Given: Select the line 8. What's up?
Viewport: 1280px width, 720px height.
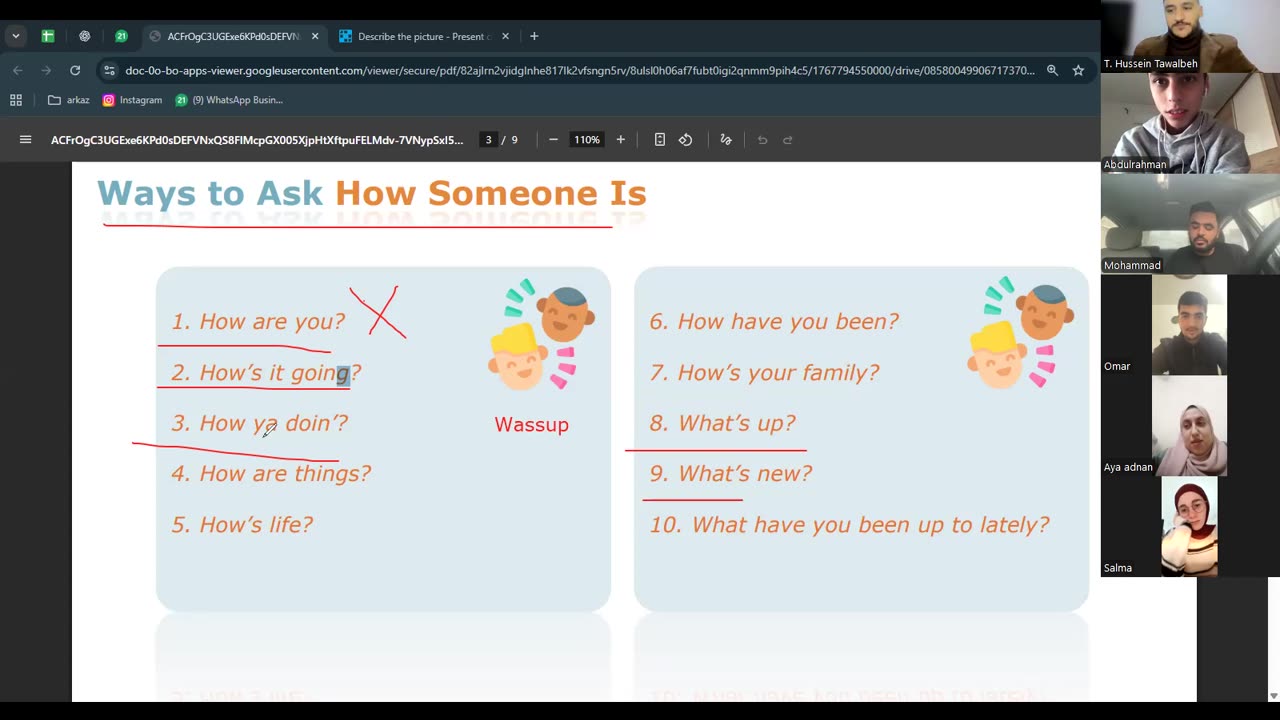Looking at the screenshot, I should [722, 423].
